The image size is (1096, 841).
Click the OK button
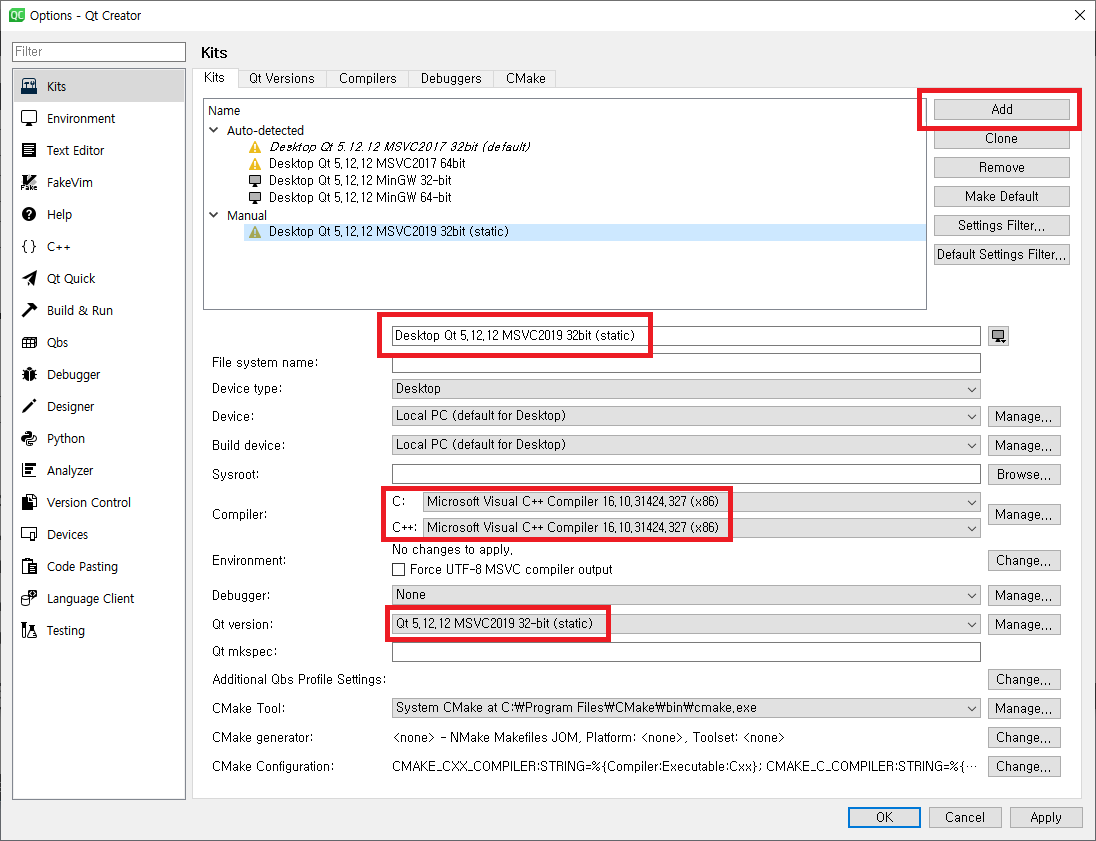click(x=884, y=817)
